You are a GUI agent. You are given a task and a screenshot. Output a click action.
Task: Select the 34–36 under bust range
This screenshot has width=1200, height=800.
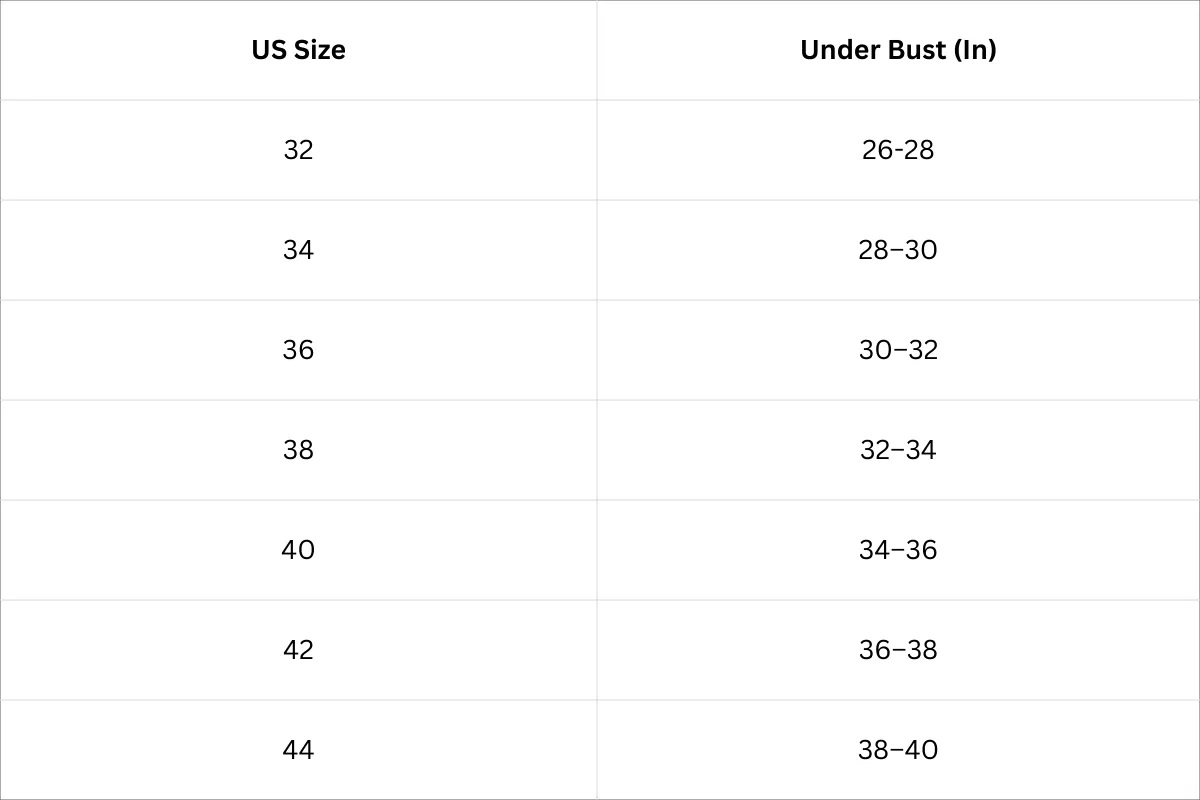pyautogui.click(x=898, y=550)
